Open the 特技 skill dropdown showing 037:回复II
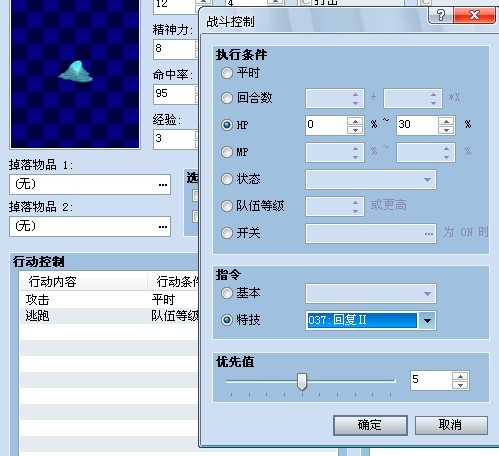Viewport: 499px width, 456px height. click(x=427, y=321)
